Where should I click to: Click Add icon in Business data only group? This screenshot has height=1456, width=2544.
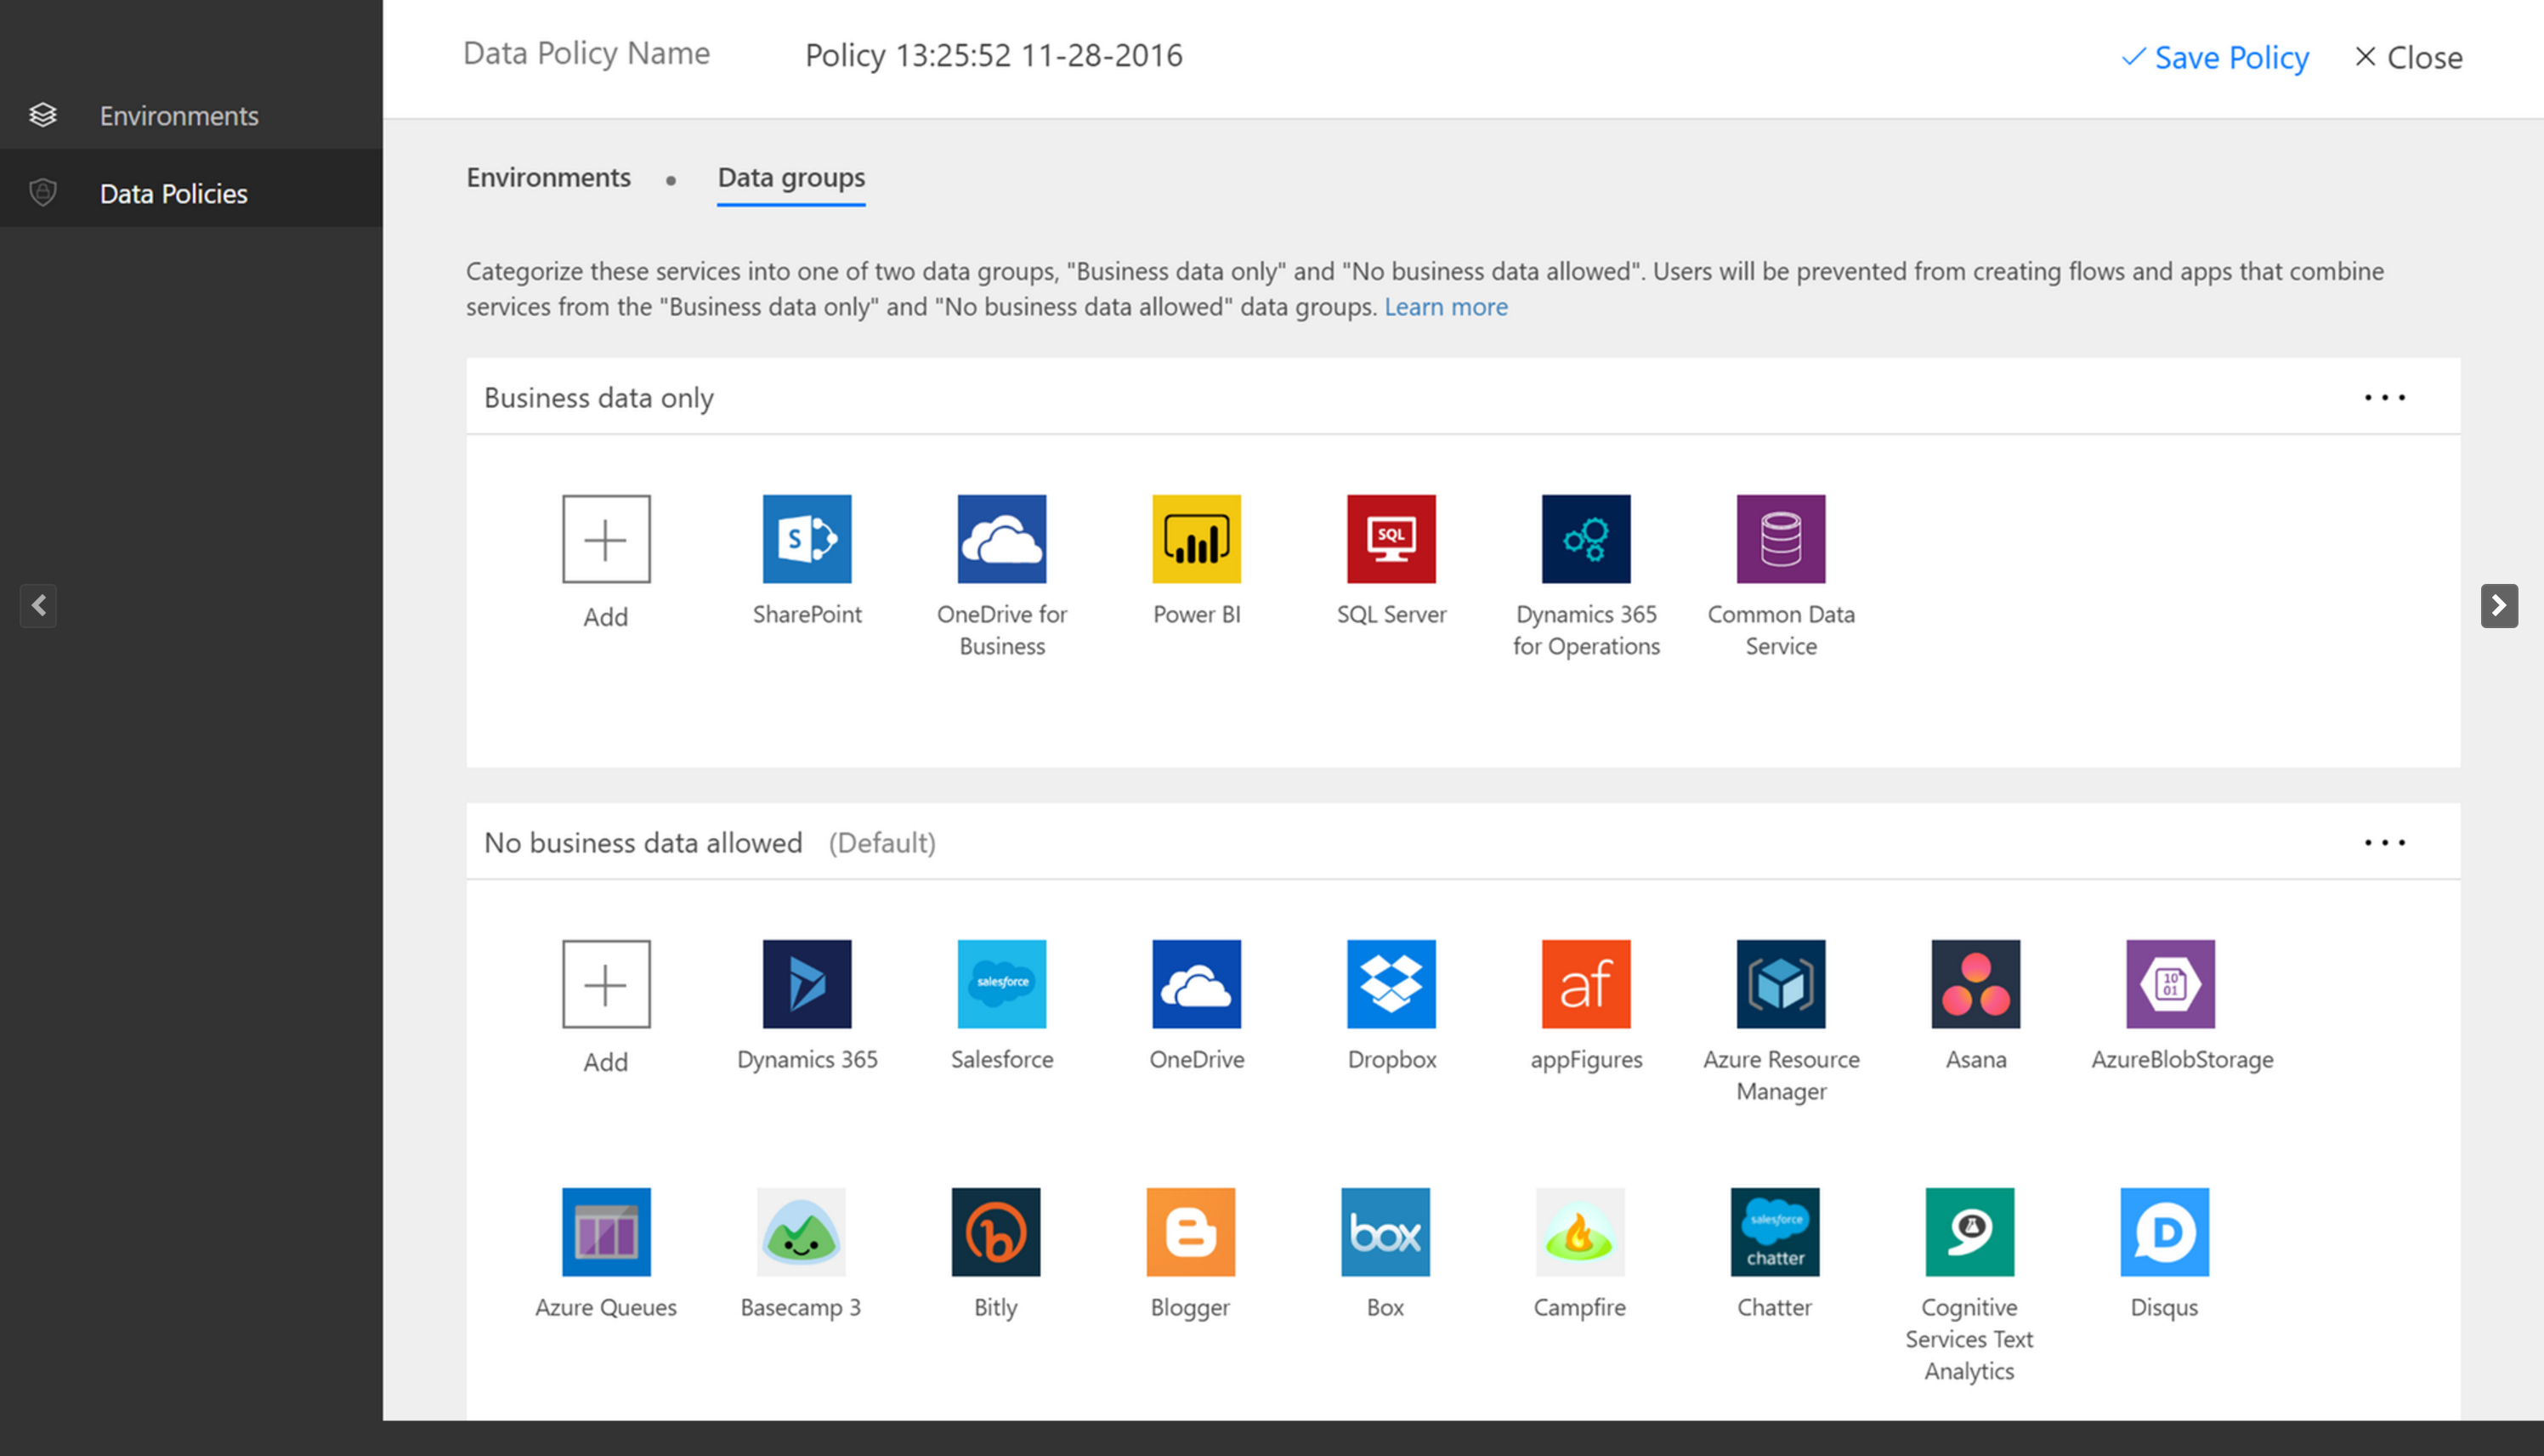604,538
